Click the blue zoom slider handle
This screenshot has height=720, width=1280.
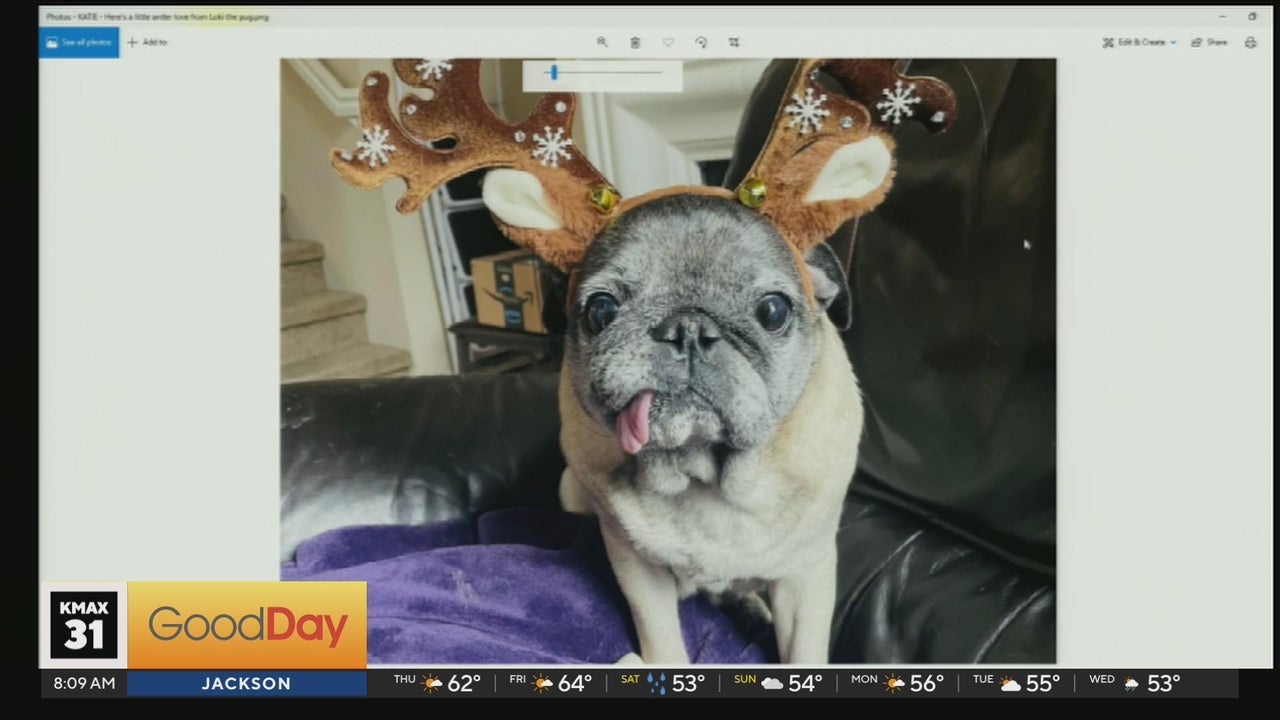pyautogui.click(x=553, y=72)
